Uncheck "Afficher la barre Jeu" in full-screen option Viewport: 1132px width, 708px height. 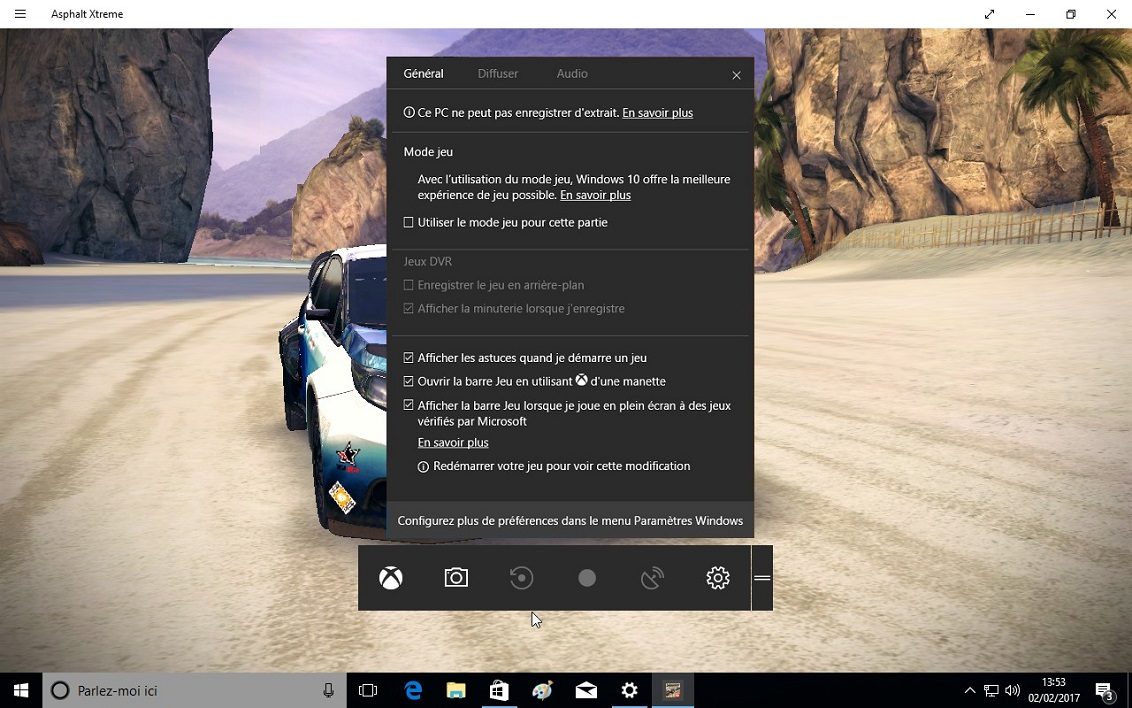click(408, 406)
